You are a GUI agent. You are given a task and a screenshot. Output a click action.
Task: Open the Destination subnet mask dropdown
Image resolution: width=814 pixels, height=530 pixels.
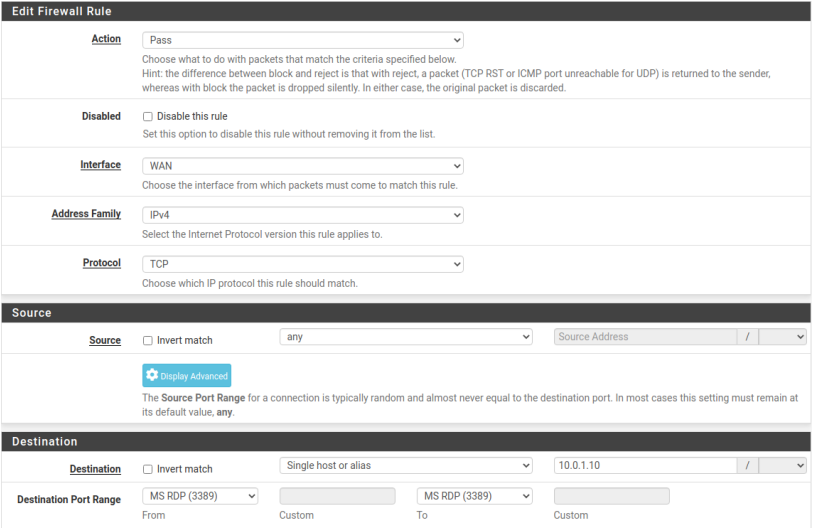782,466
